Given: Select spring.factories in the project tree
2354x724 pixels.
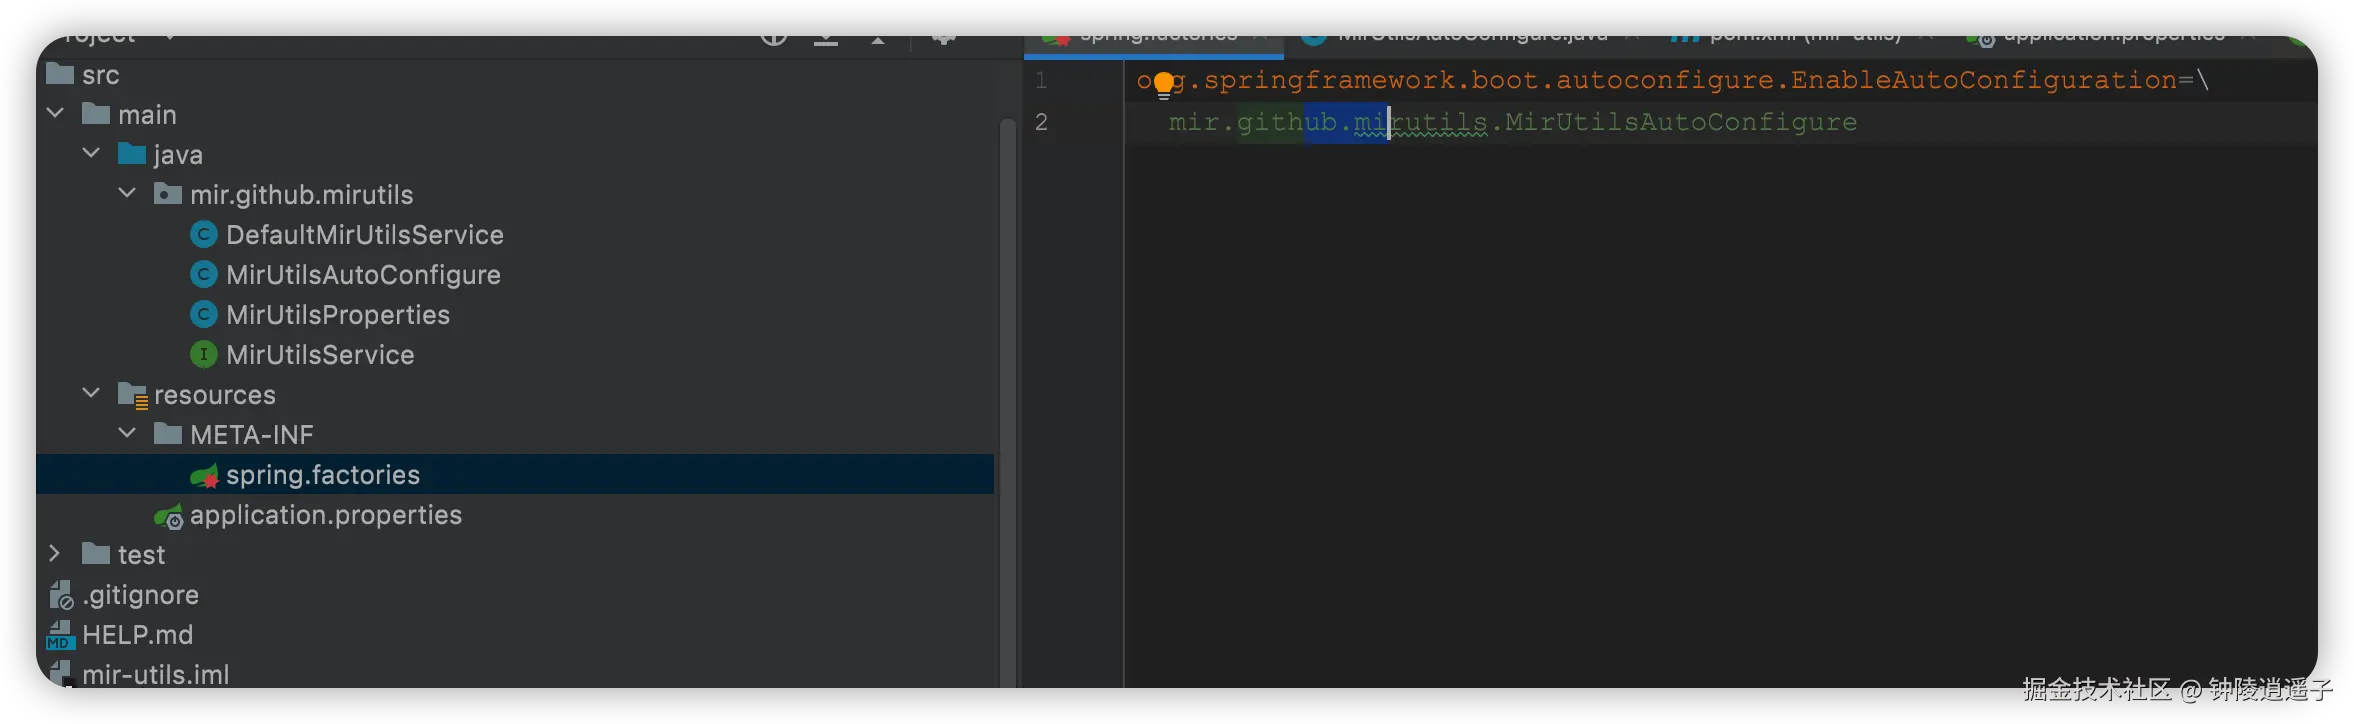Looking at the screenshot, I should tap(323, 475).
